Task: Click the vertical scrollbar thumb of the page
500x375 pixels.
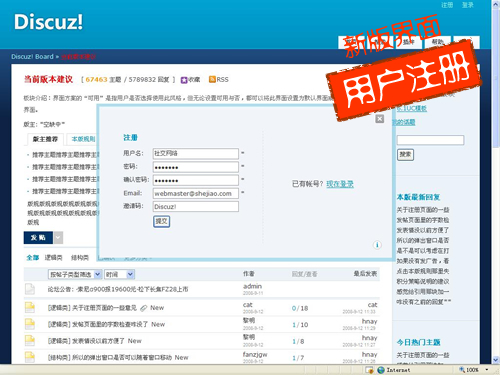Action: (496, 77)
